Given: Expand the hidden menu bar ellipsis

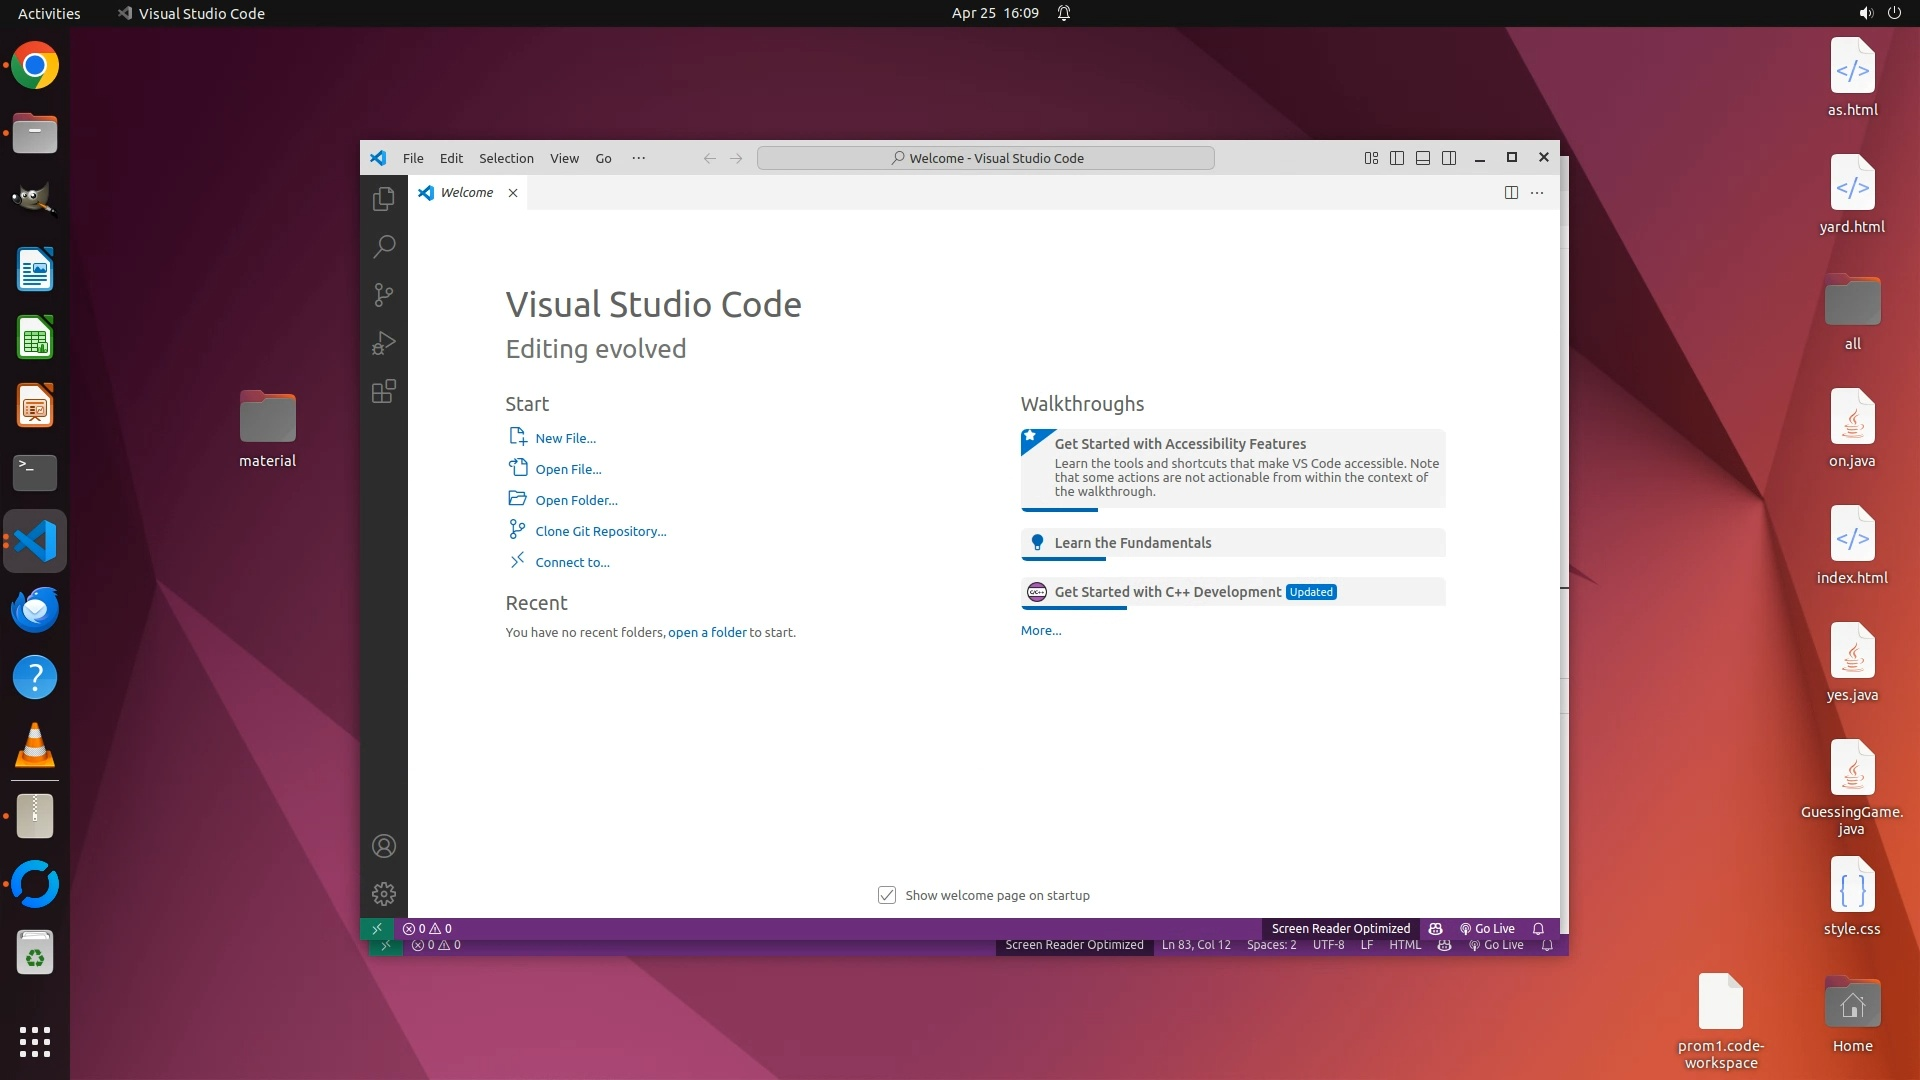Looking at the screenshot, I should pos(638,158).
